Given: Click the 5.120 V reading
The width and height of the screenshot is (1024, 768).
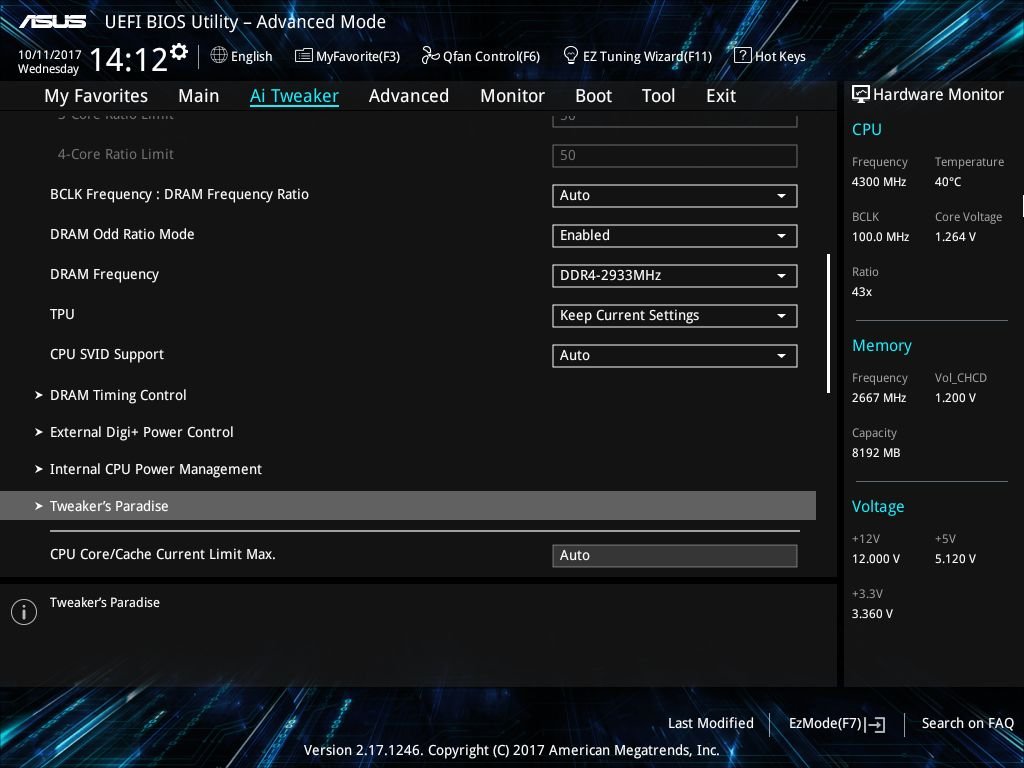Looking at the screenshot, I should (955, 558).
